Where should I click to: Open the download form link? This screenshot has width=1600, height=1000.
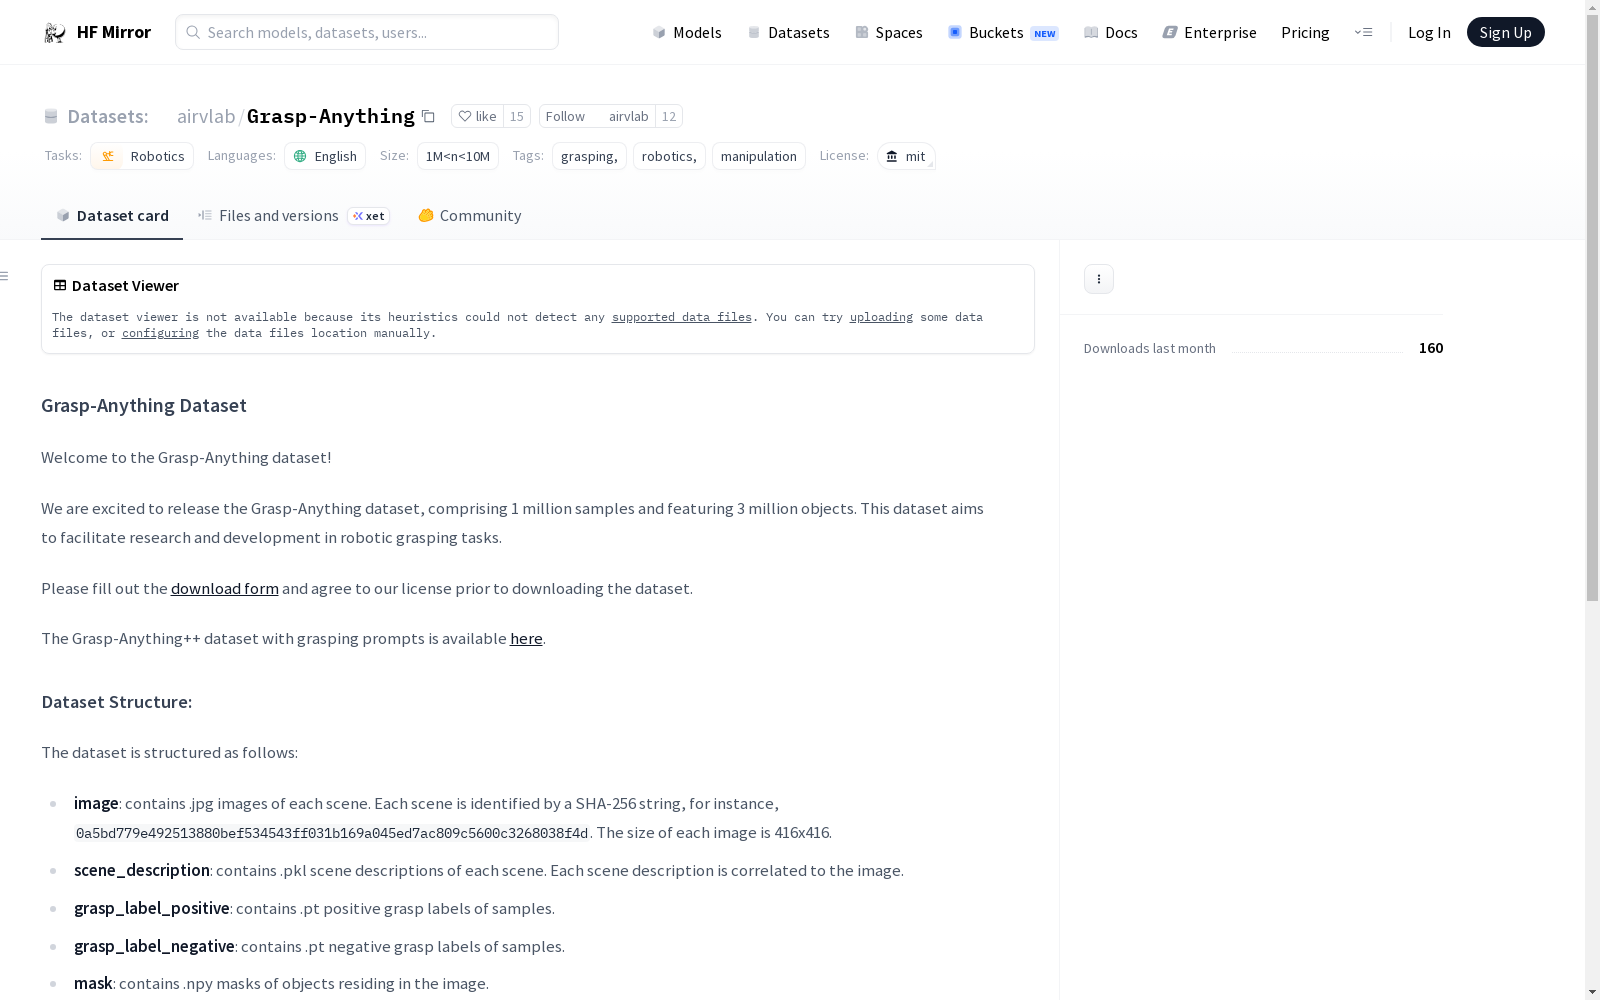click(x=225, y=588)
